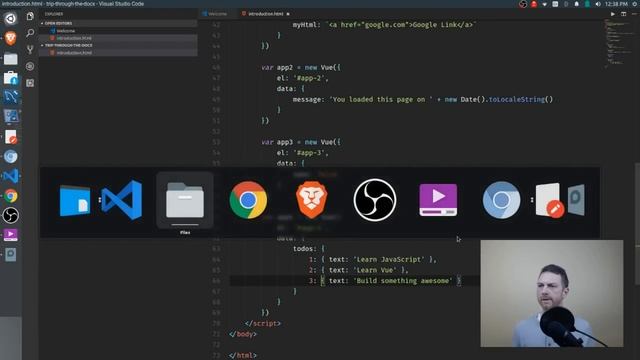Switch to the introduction.html editor tab
640x360 pixels.
(265, 14)
